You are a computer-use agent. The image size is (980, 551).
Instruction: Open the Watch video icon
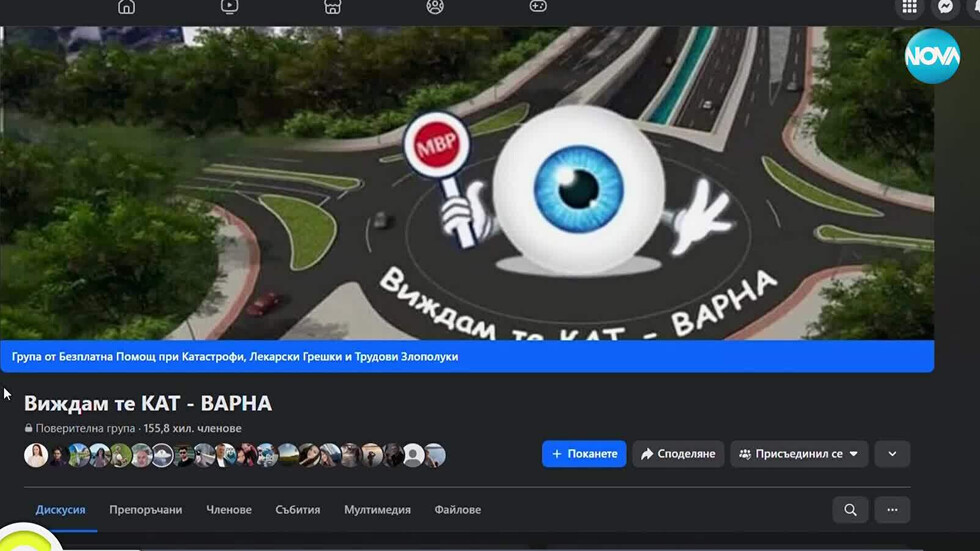229,7
